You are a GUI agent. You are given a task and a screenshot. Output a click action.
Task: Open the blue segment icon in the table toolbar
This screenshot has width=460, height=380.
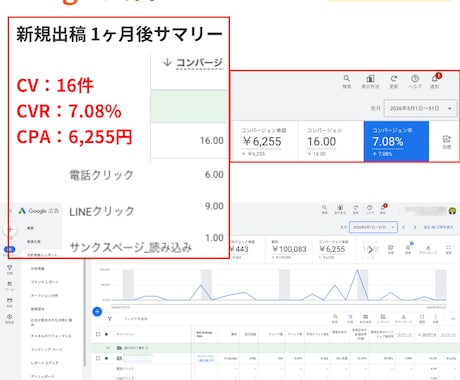(x=350, y=317)
